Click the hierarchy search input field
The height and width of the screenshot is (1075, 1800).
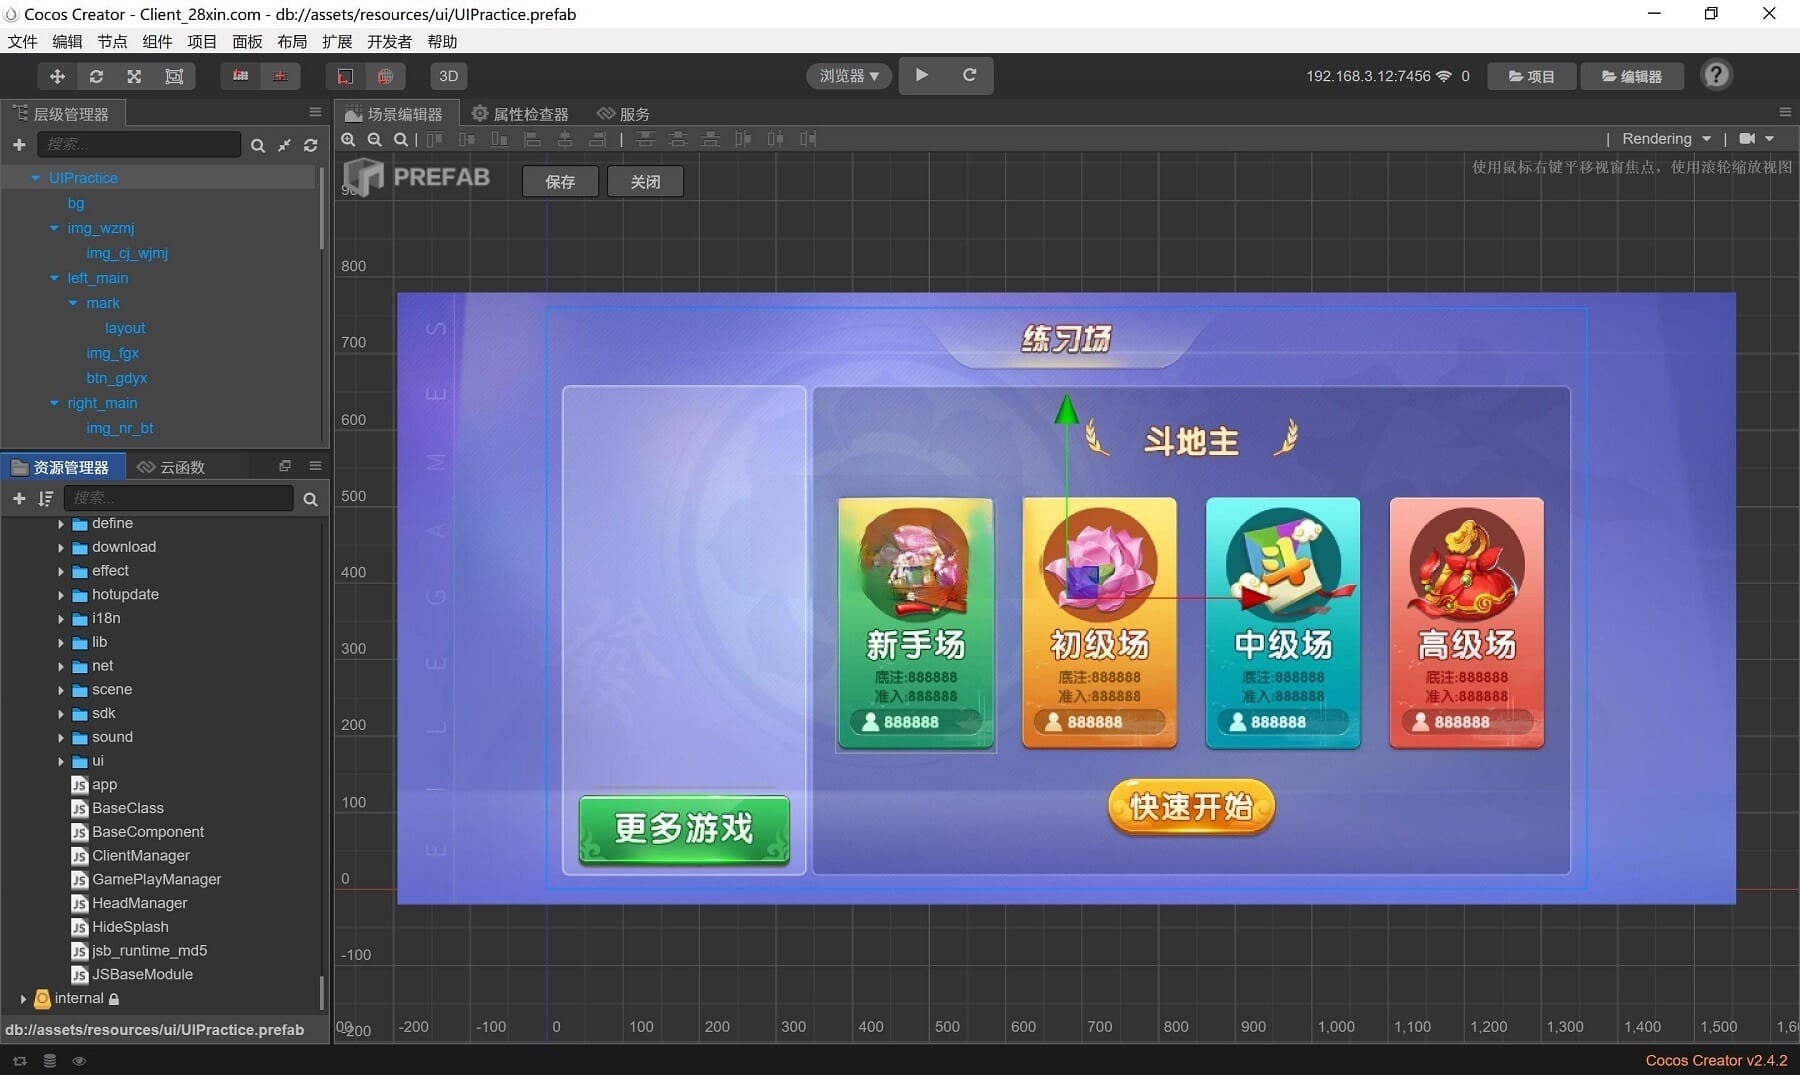(x=139, y=145)
